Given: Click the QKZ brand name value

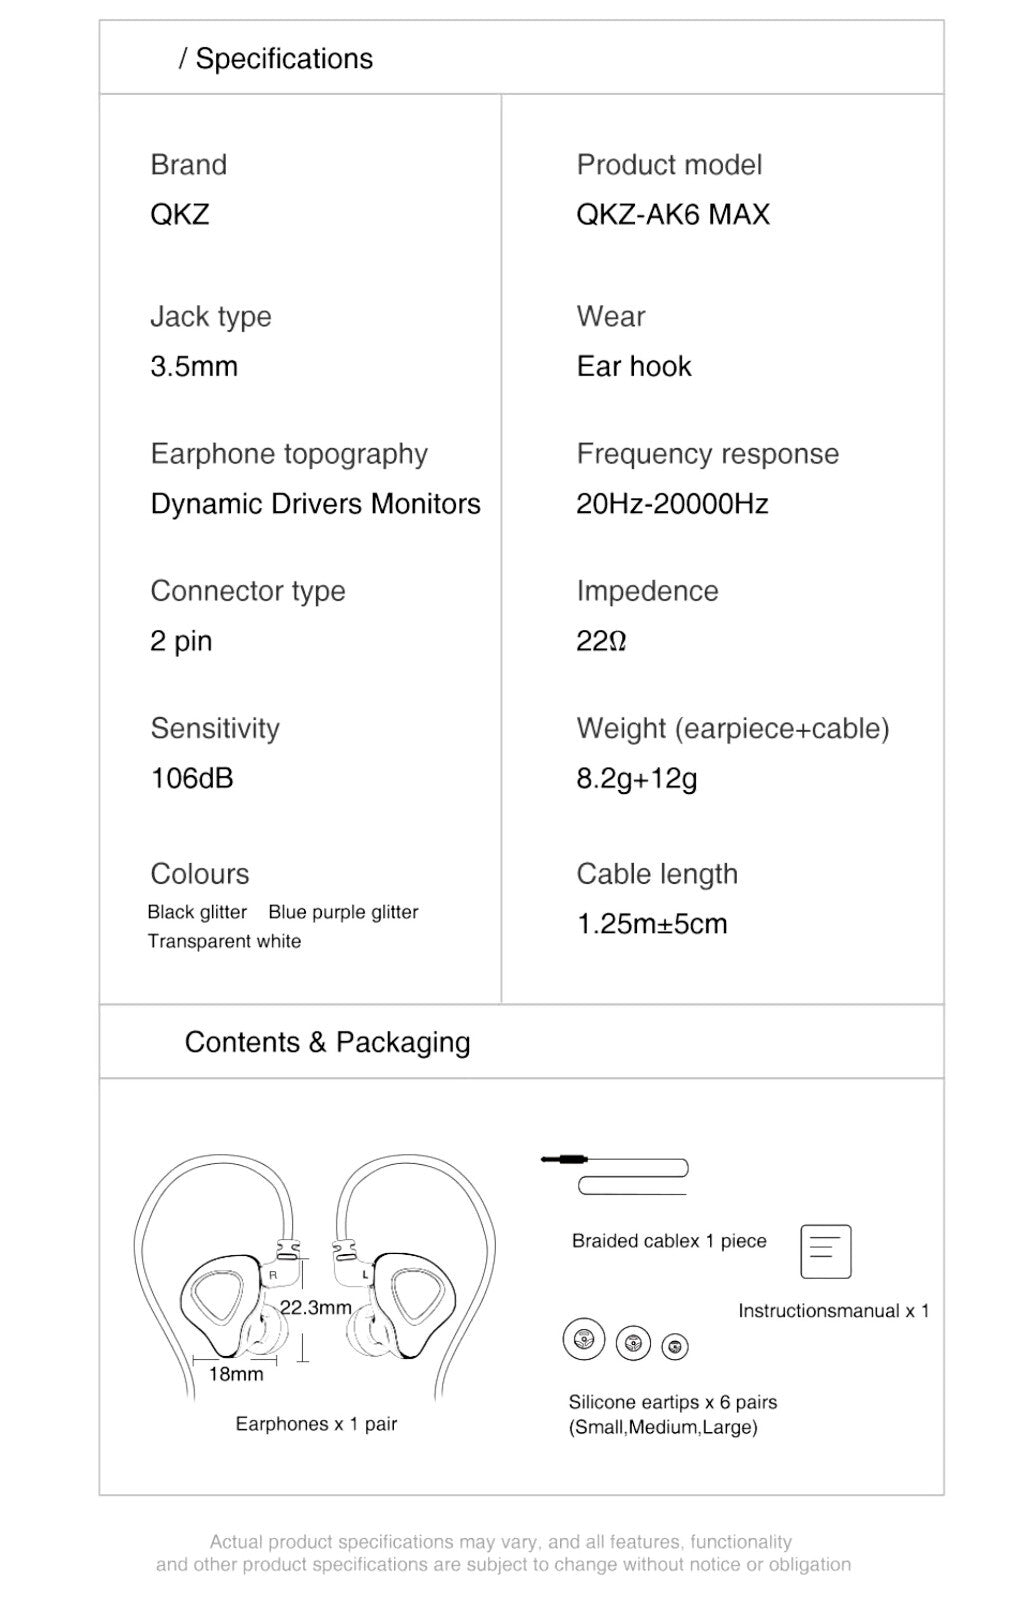Looking at the screenshot, I should [x=180, y=214].
